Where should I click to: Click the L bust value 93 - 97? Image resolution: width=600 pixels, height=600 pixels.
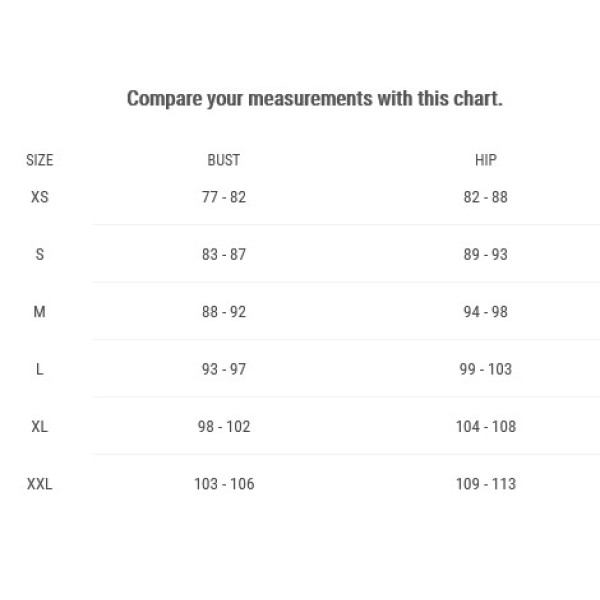[x=224, y=369]
